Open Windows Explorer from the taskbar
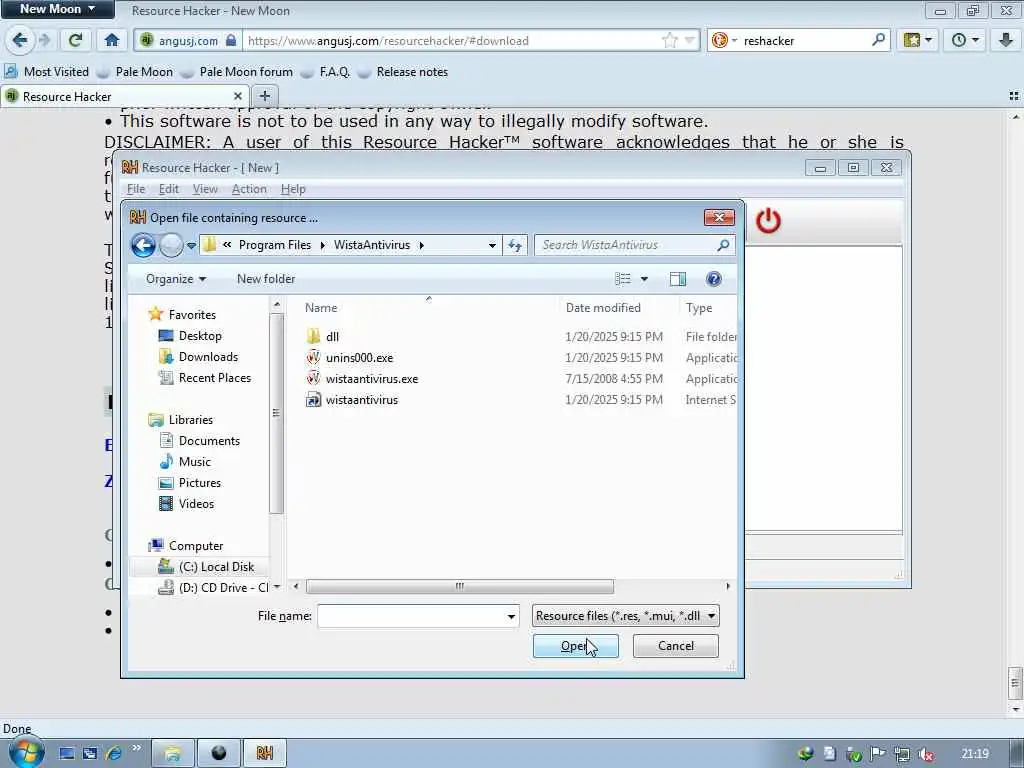 (173, 753)
